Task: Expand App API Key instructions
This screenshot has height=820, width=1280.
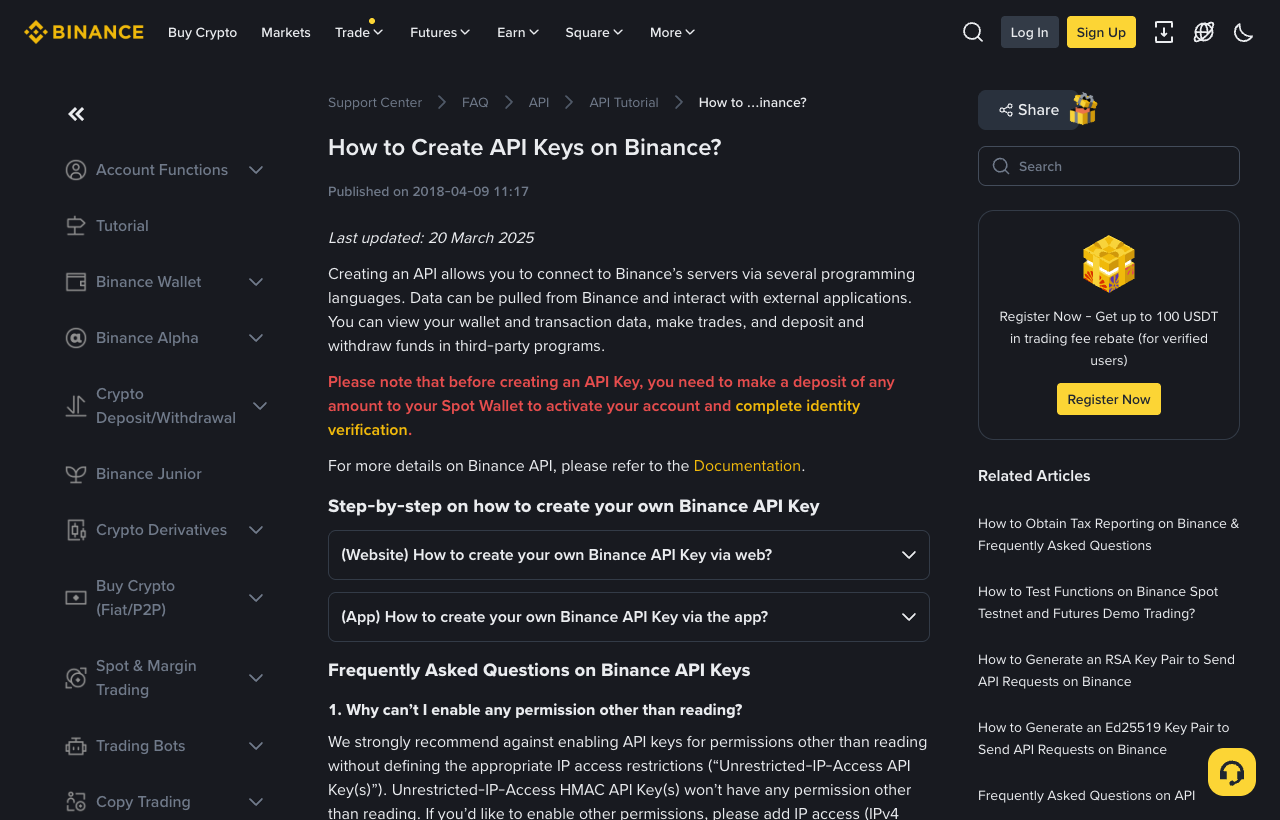Action: click(629, 617)
